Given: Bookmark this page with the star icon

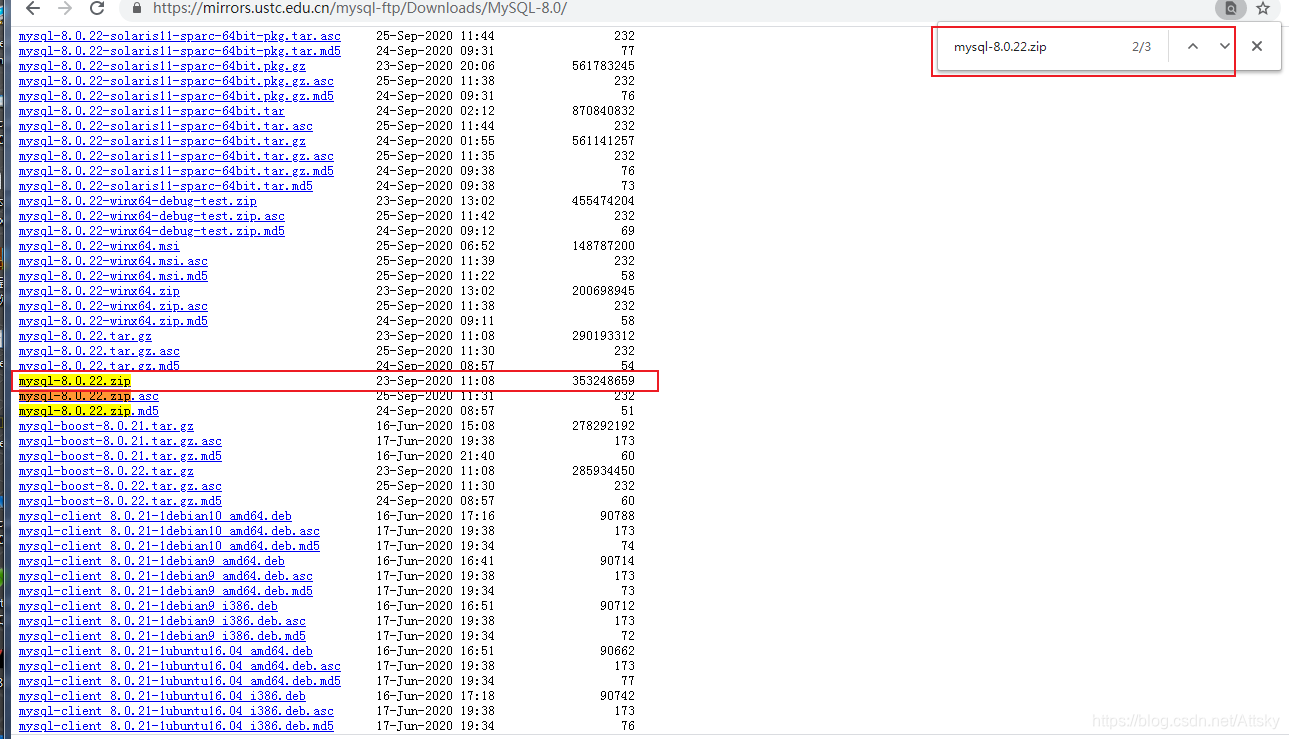Looking at the screenshot, I should pyautogui.click(x=1263, y=8).
